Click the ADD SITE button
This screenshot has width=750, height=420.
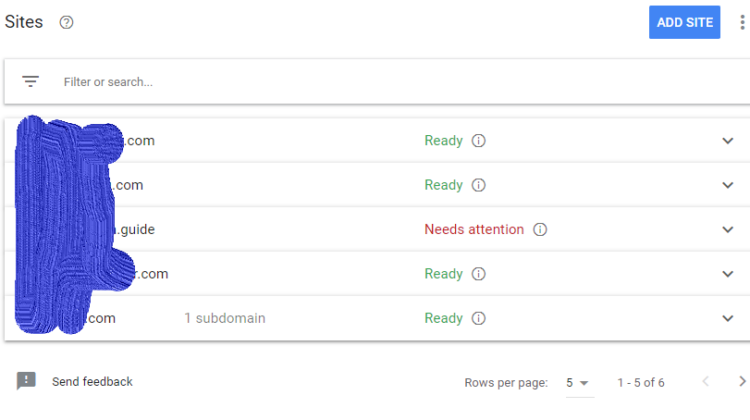pyautogui.click(x=684, y=23)
